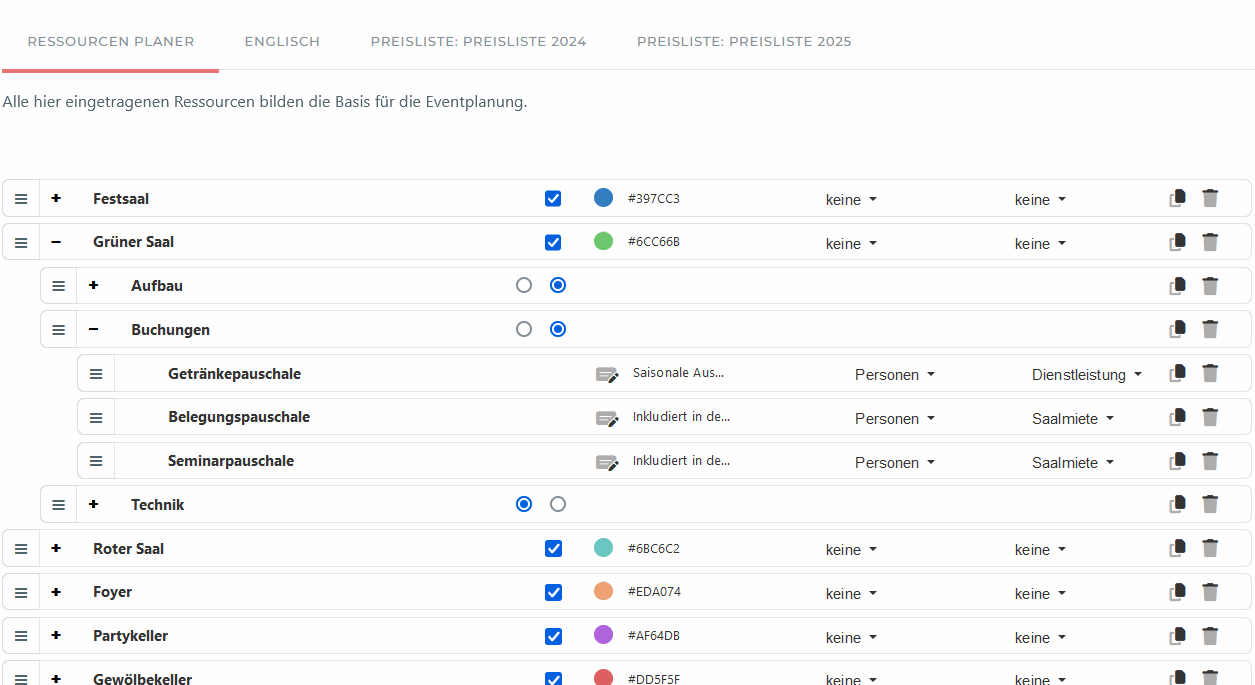Edit the Getränkepauschale description note icon

pyautogui.click(x=607, y=374)
